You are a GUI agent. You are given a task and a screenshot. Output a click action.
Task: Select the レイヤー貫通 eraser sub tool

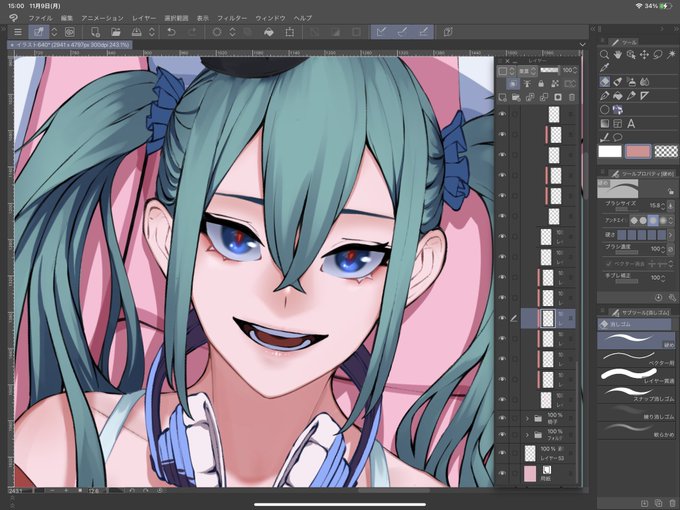(636, 376)
